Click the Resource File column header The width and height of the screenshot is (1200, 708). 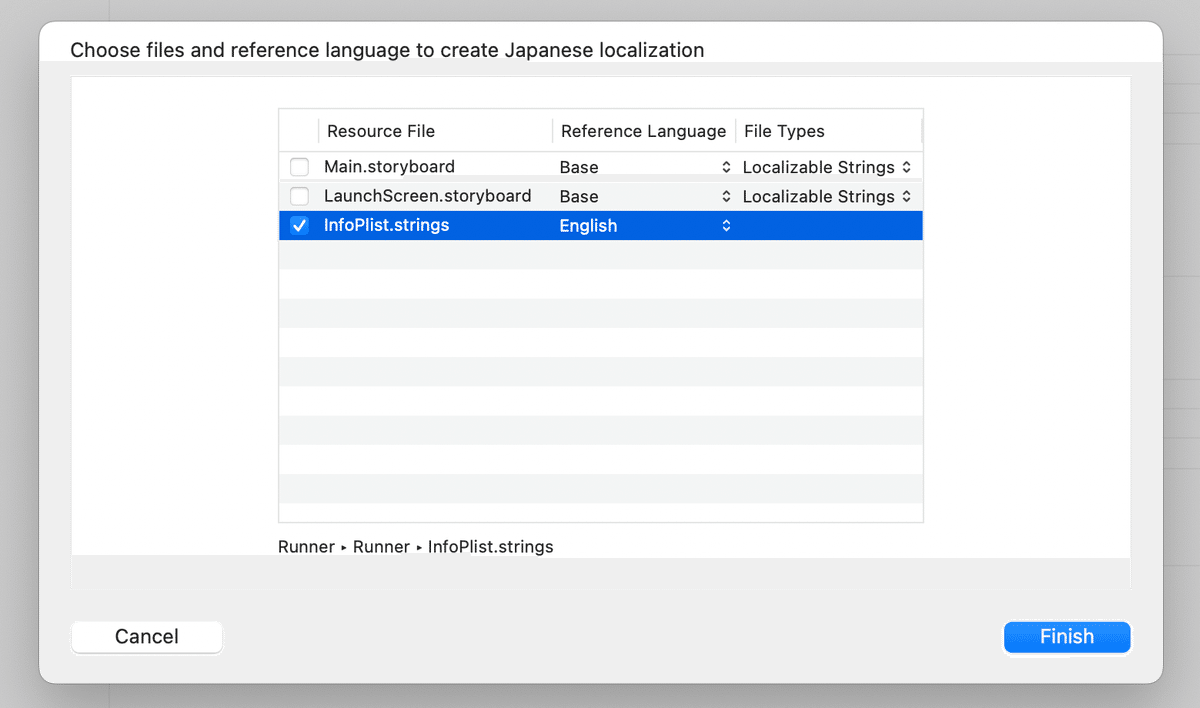coord(381,131)
